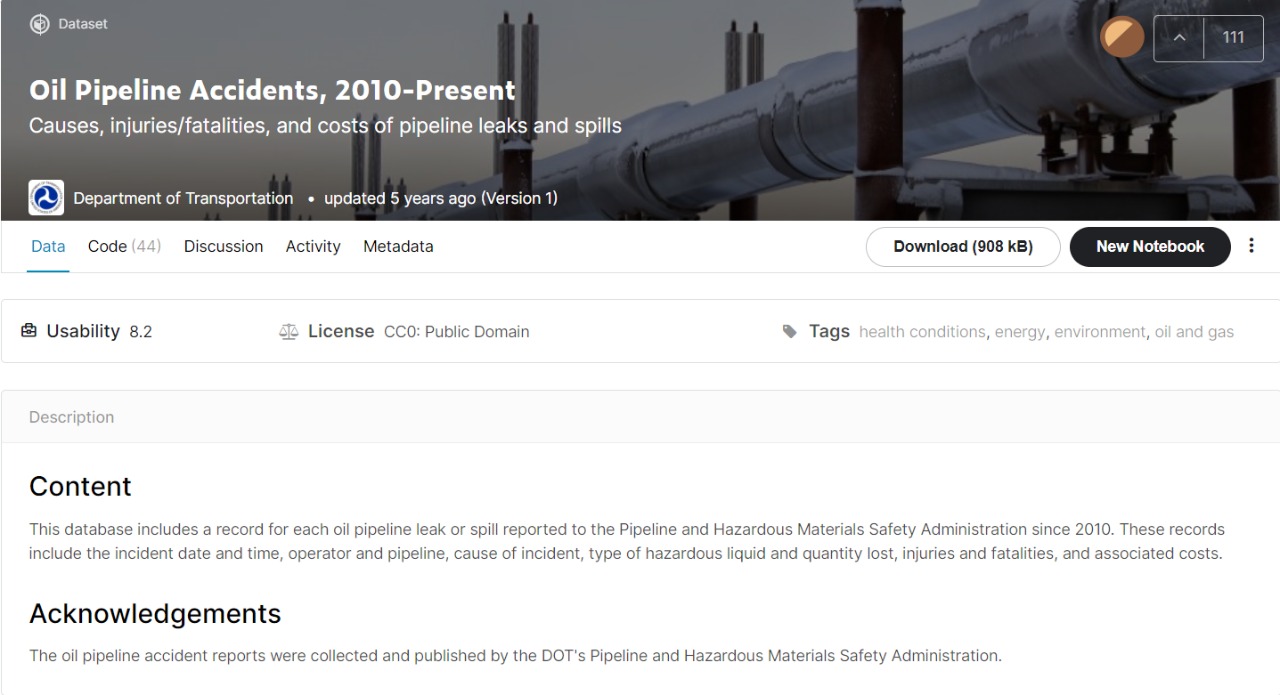Open the Department of Transportation profile link
This screenshot has height=695, width=1280.
pyautogui.click(x=183, y=198)
